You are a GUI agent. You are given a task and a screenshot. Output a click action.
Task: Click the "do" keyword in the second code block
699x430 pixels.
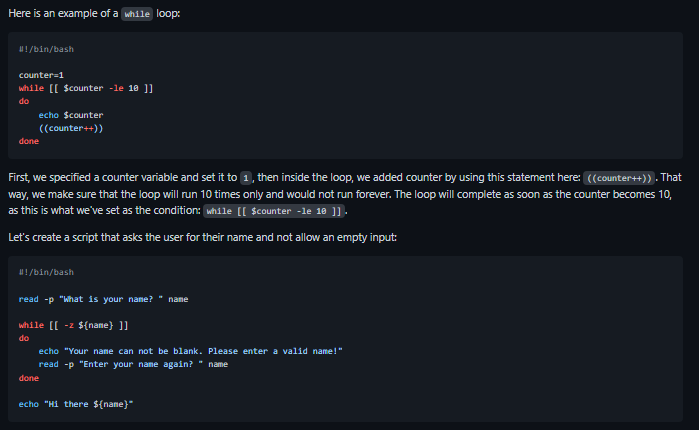(24, 338)
